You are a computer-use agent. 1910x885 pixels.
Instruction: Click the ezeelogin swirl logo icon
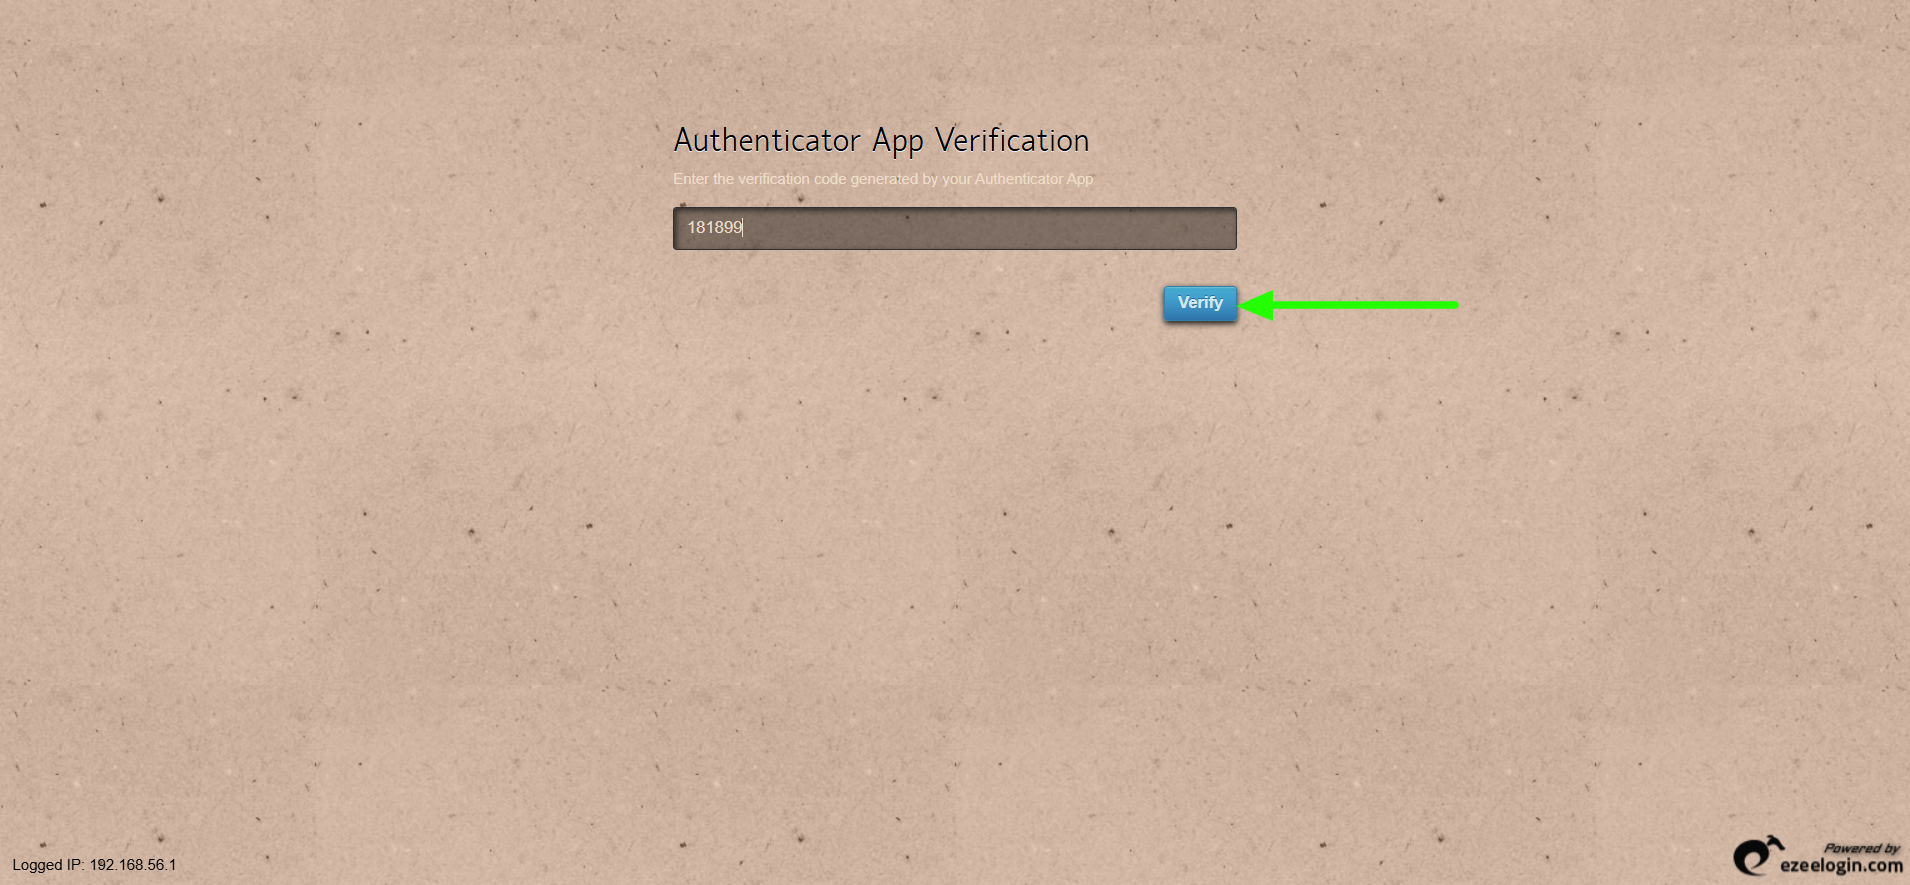click(1757, 855)
